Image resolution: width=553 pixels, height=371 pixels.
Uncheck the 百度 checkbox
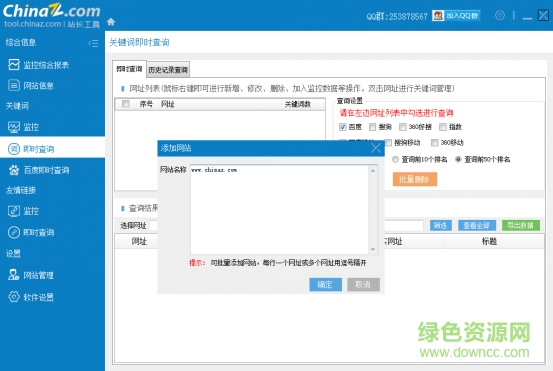[342, 127]
